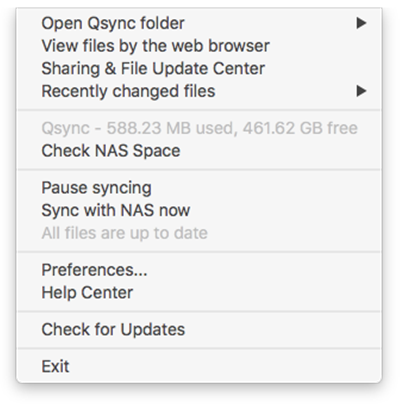407x406 pixels.
Task: Toggle Pause syncing
Action: click(199, 188)
